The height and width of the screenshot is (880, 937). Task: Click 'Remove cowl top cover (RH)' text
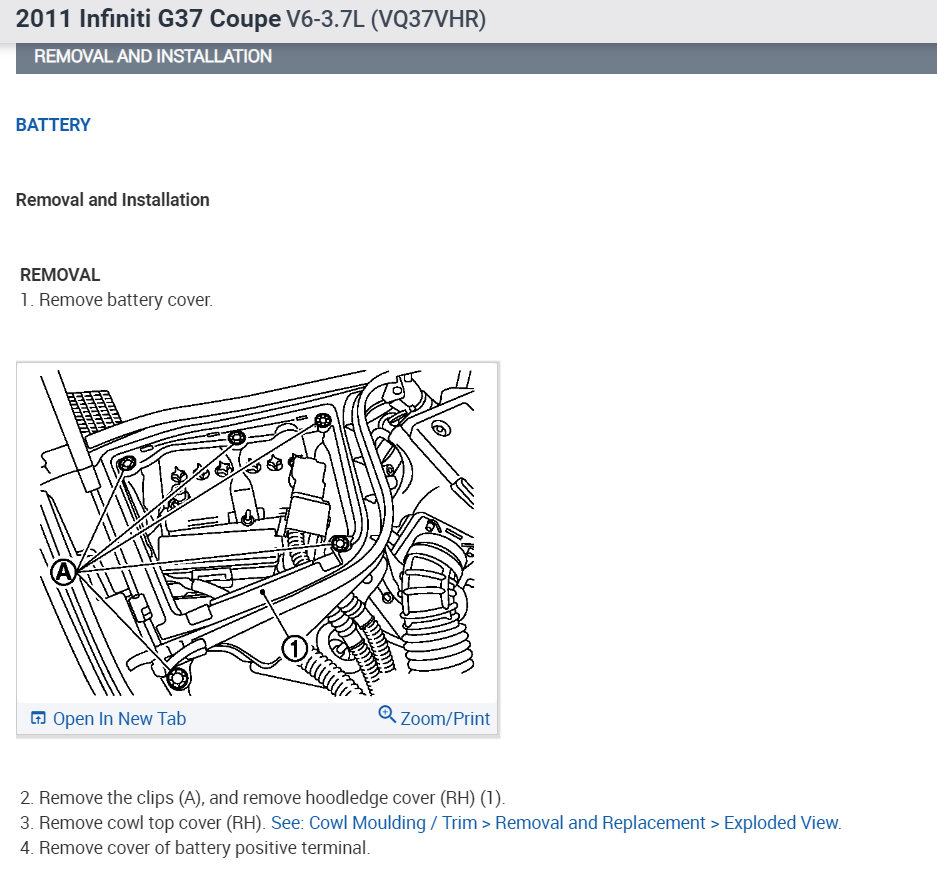152,823
